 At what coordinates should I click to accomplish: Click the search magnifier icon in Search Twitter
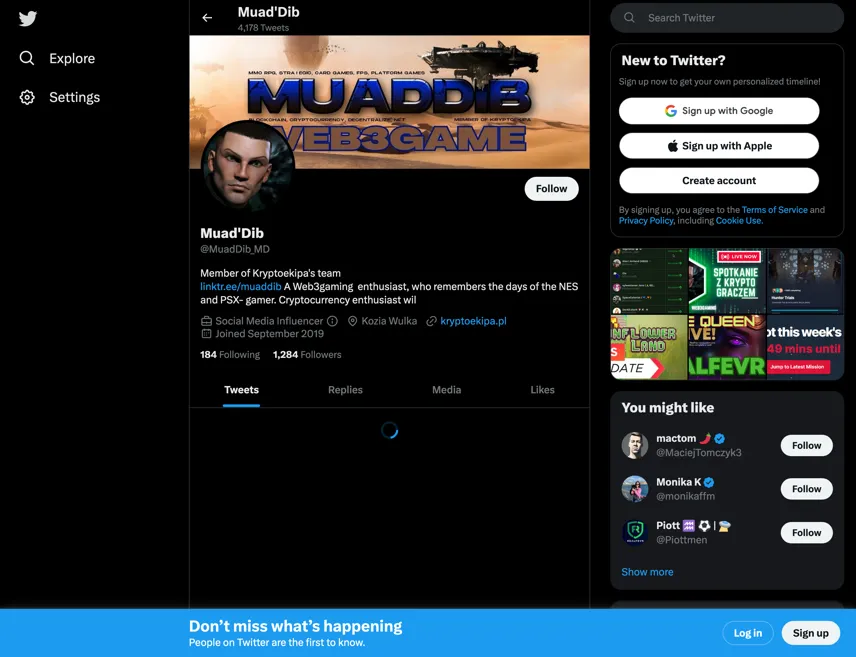[629, 17]
